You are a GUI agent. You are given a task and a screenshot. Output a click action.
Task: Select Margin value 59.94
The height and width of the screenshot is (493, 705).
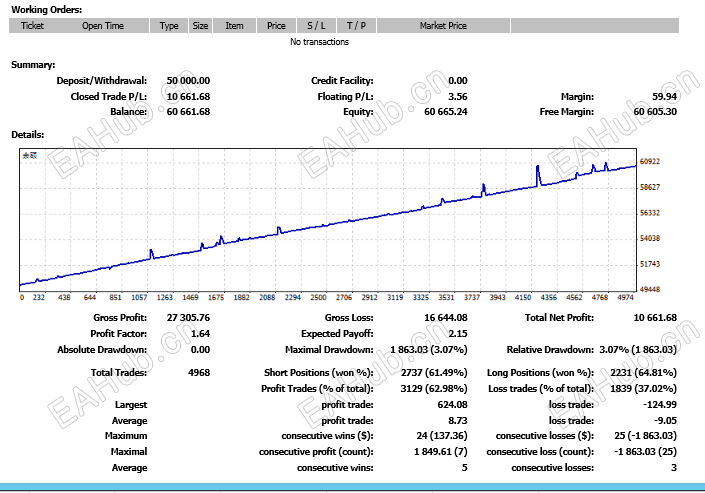pyautogui.click(x=665, y=96)
